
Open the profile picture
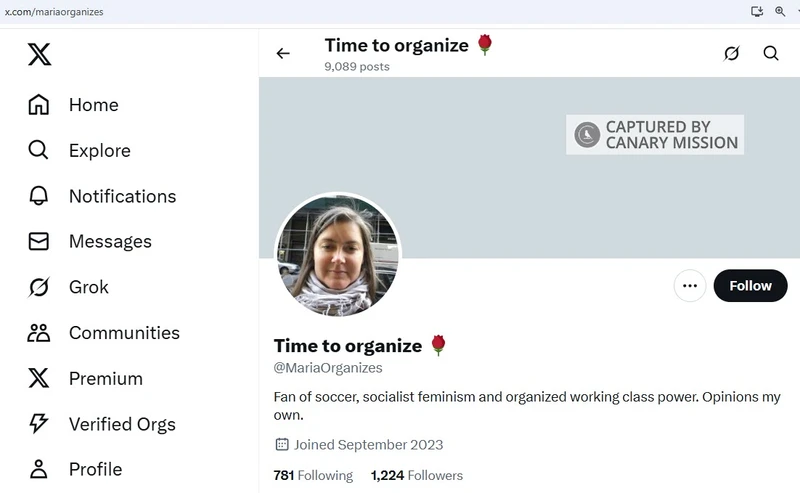338,255
